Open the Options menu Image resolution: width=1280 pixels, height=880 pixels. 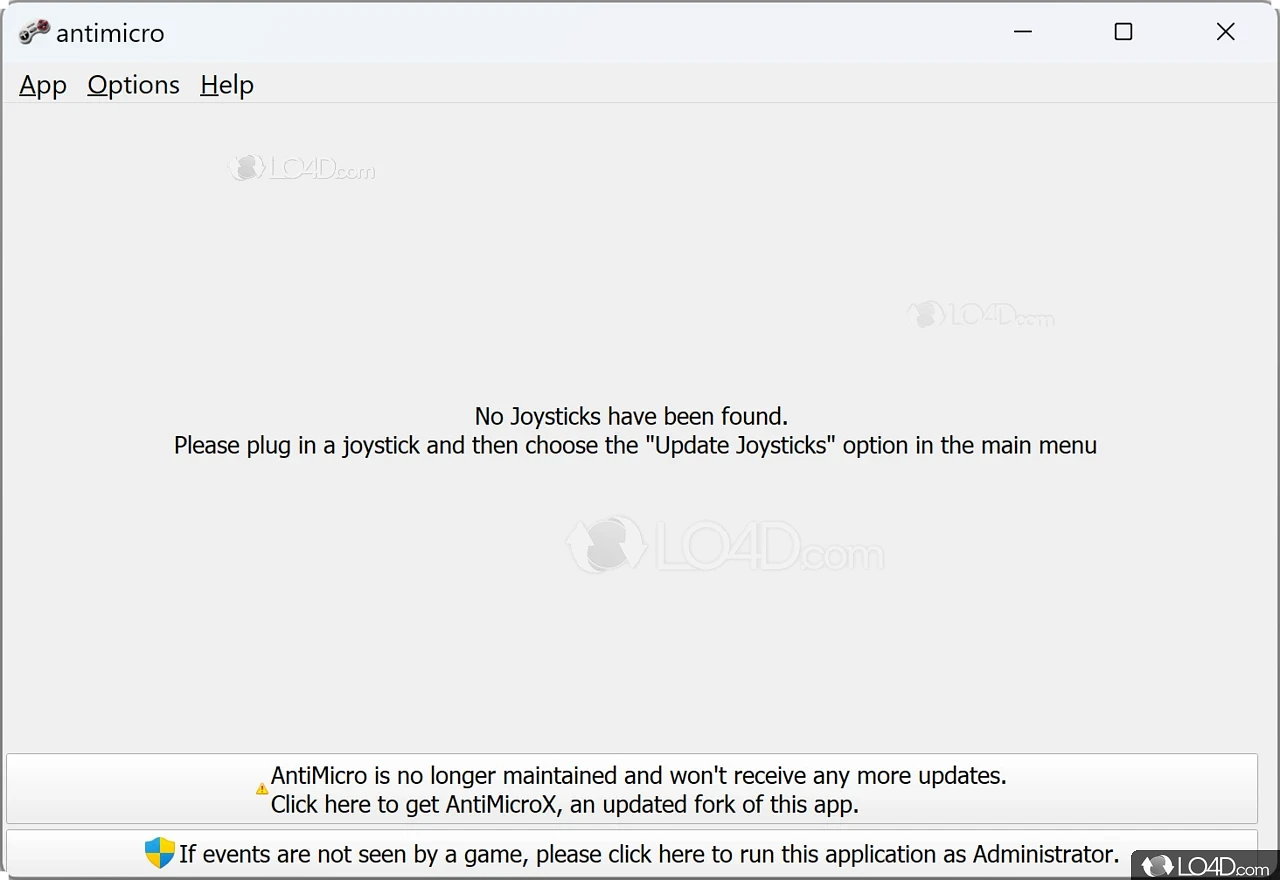point(133,85)
